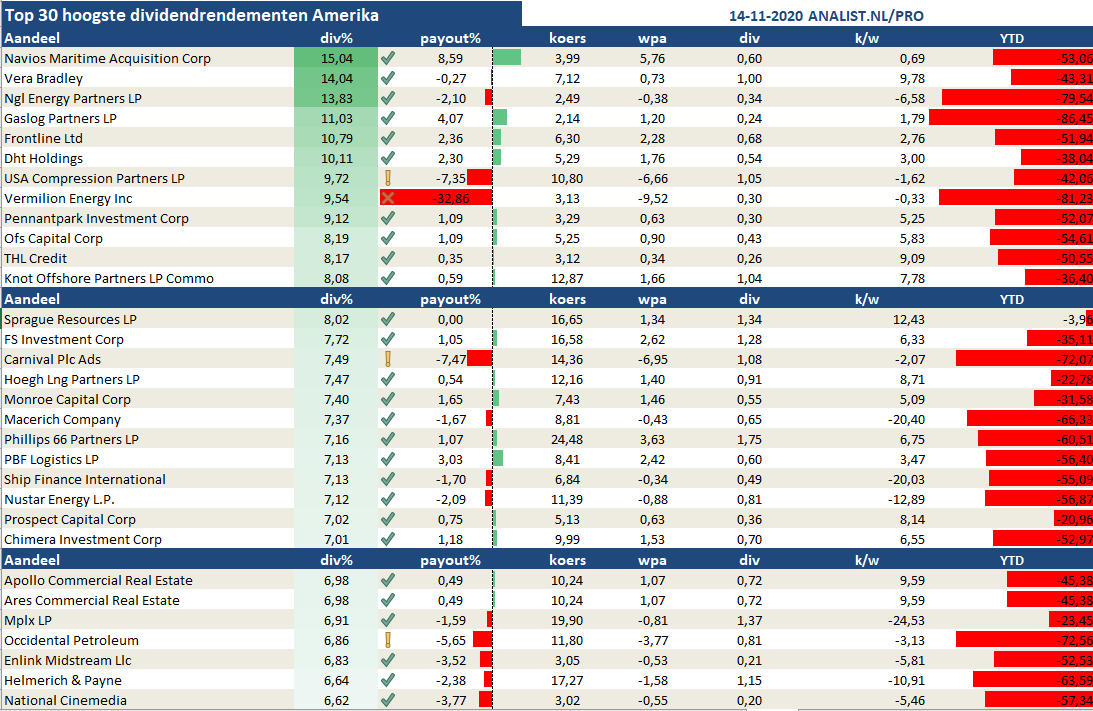1093x711 pixels.
Task: Click the koers value 17,27 for Helmerich & Payne
Action: click(x=567, y=680)
